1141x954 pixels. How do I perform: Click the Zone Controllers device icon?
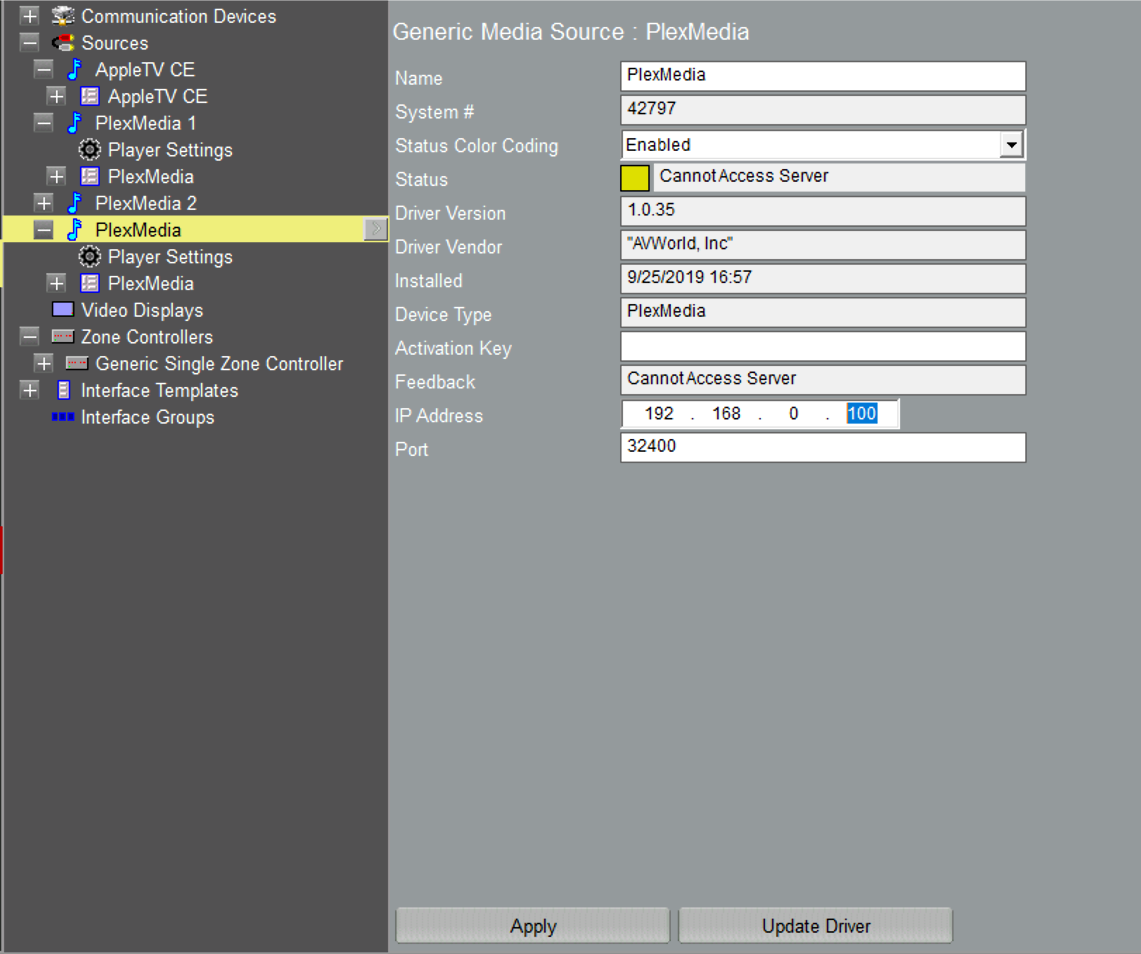tap(63, 336)
